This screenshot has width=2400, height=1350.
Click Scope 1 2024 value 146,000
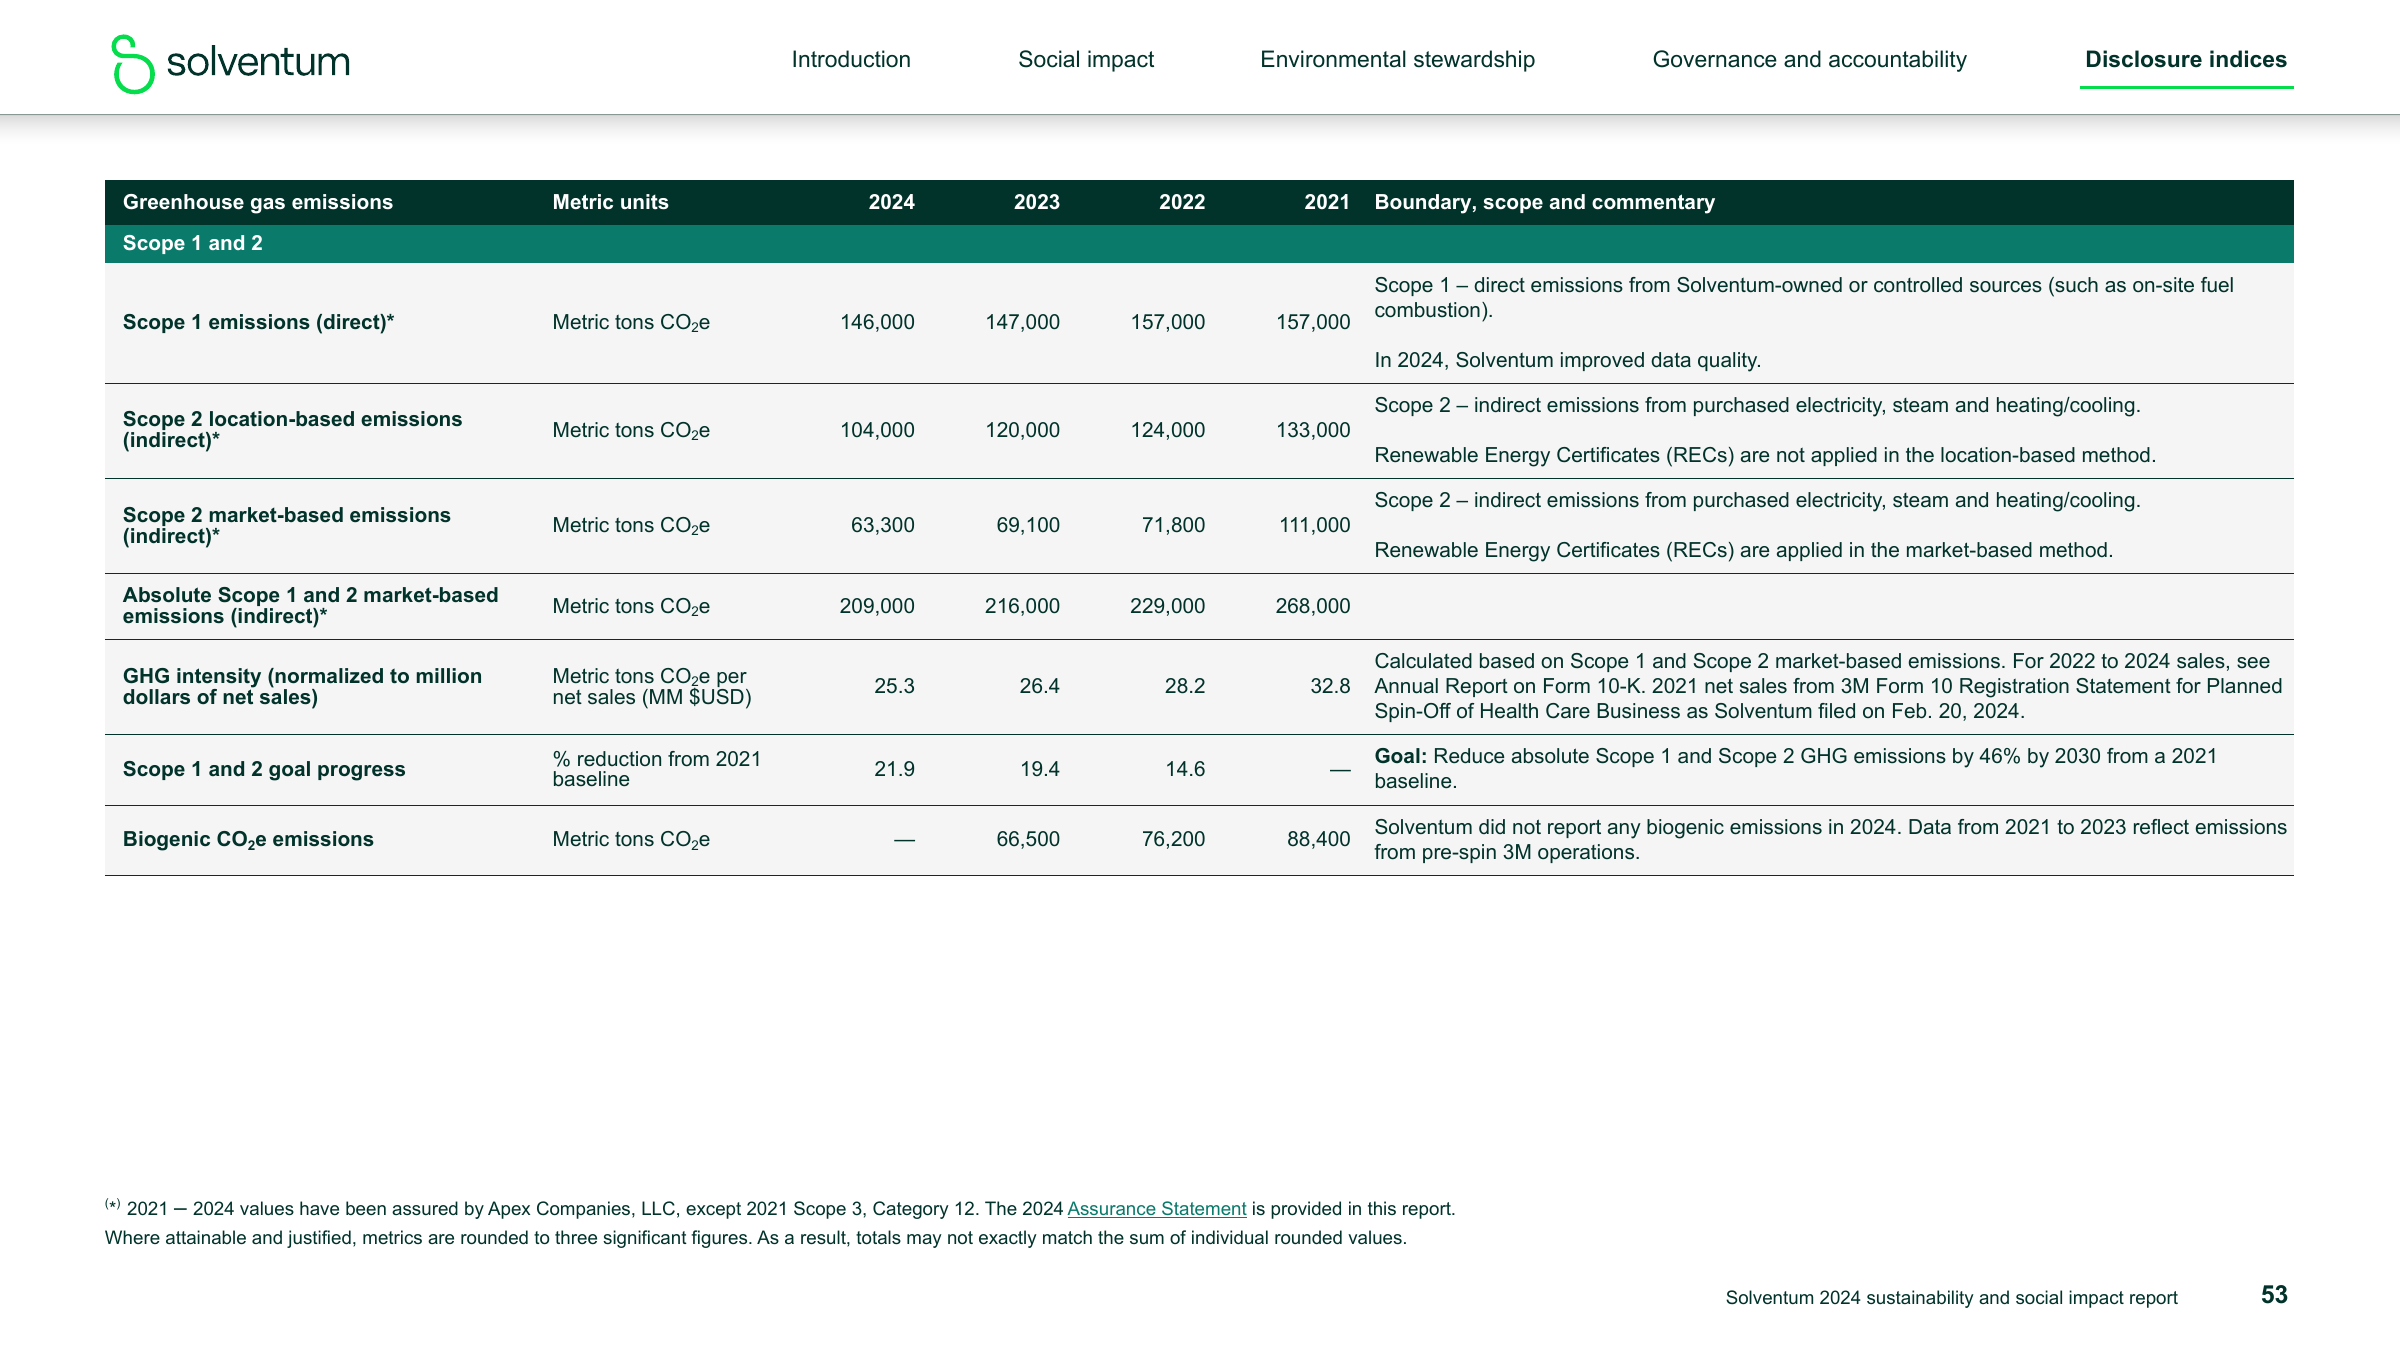[x=877, y=322]
